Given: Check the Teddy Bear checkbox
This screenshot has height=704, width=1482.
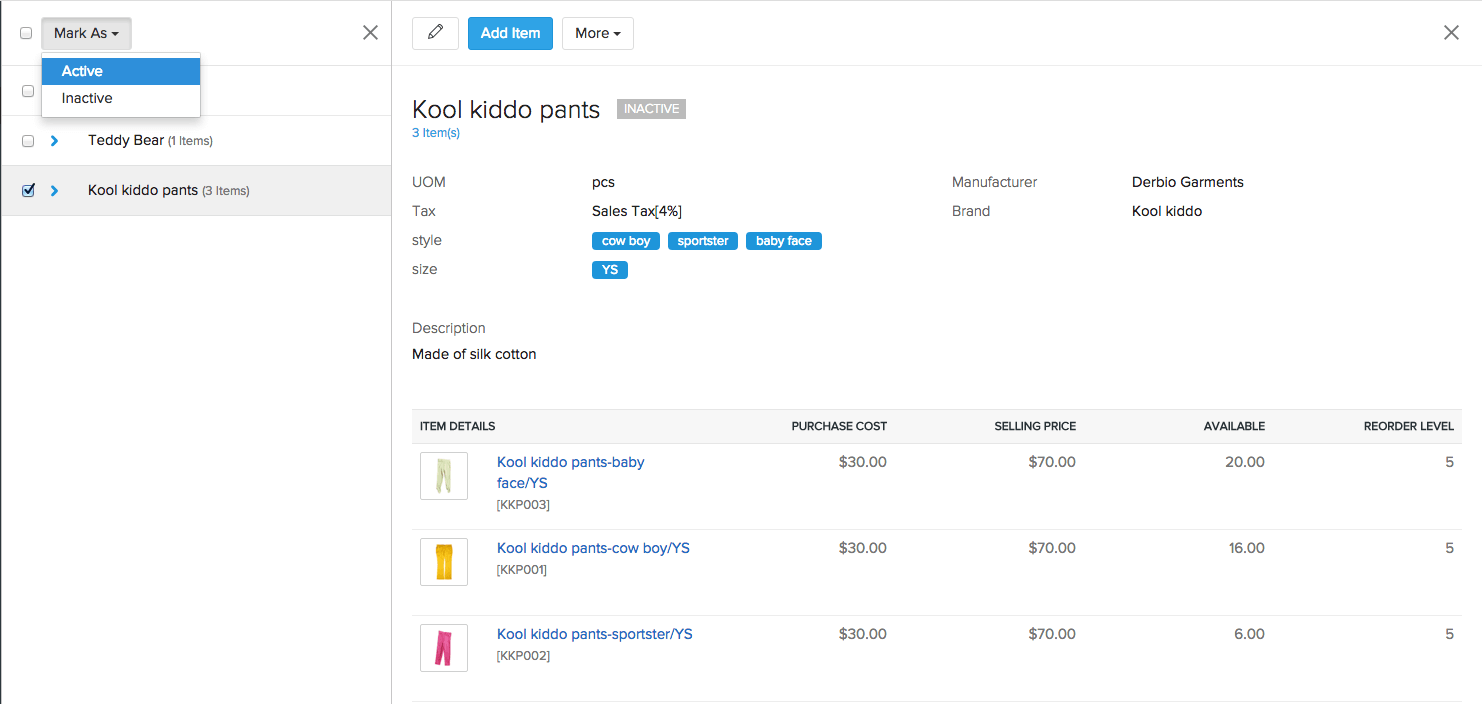Looking at the screenshot, I should pyautogui.click(x=27, y=140).
